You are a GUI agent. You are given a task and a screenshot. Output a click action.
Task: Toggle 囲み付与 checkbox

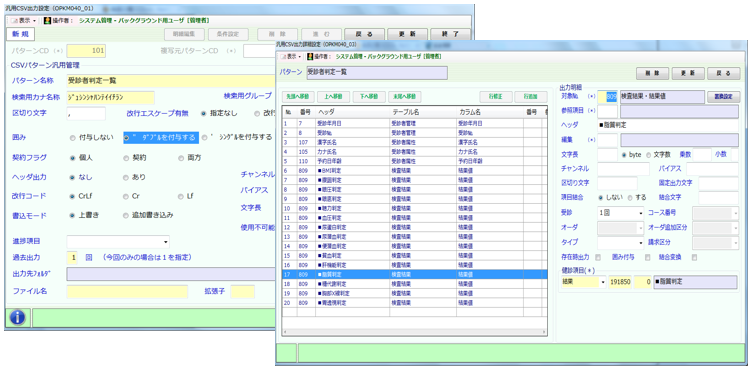pyautogui.click(x=648, y=258)
